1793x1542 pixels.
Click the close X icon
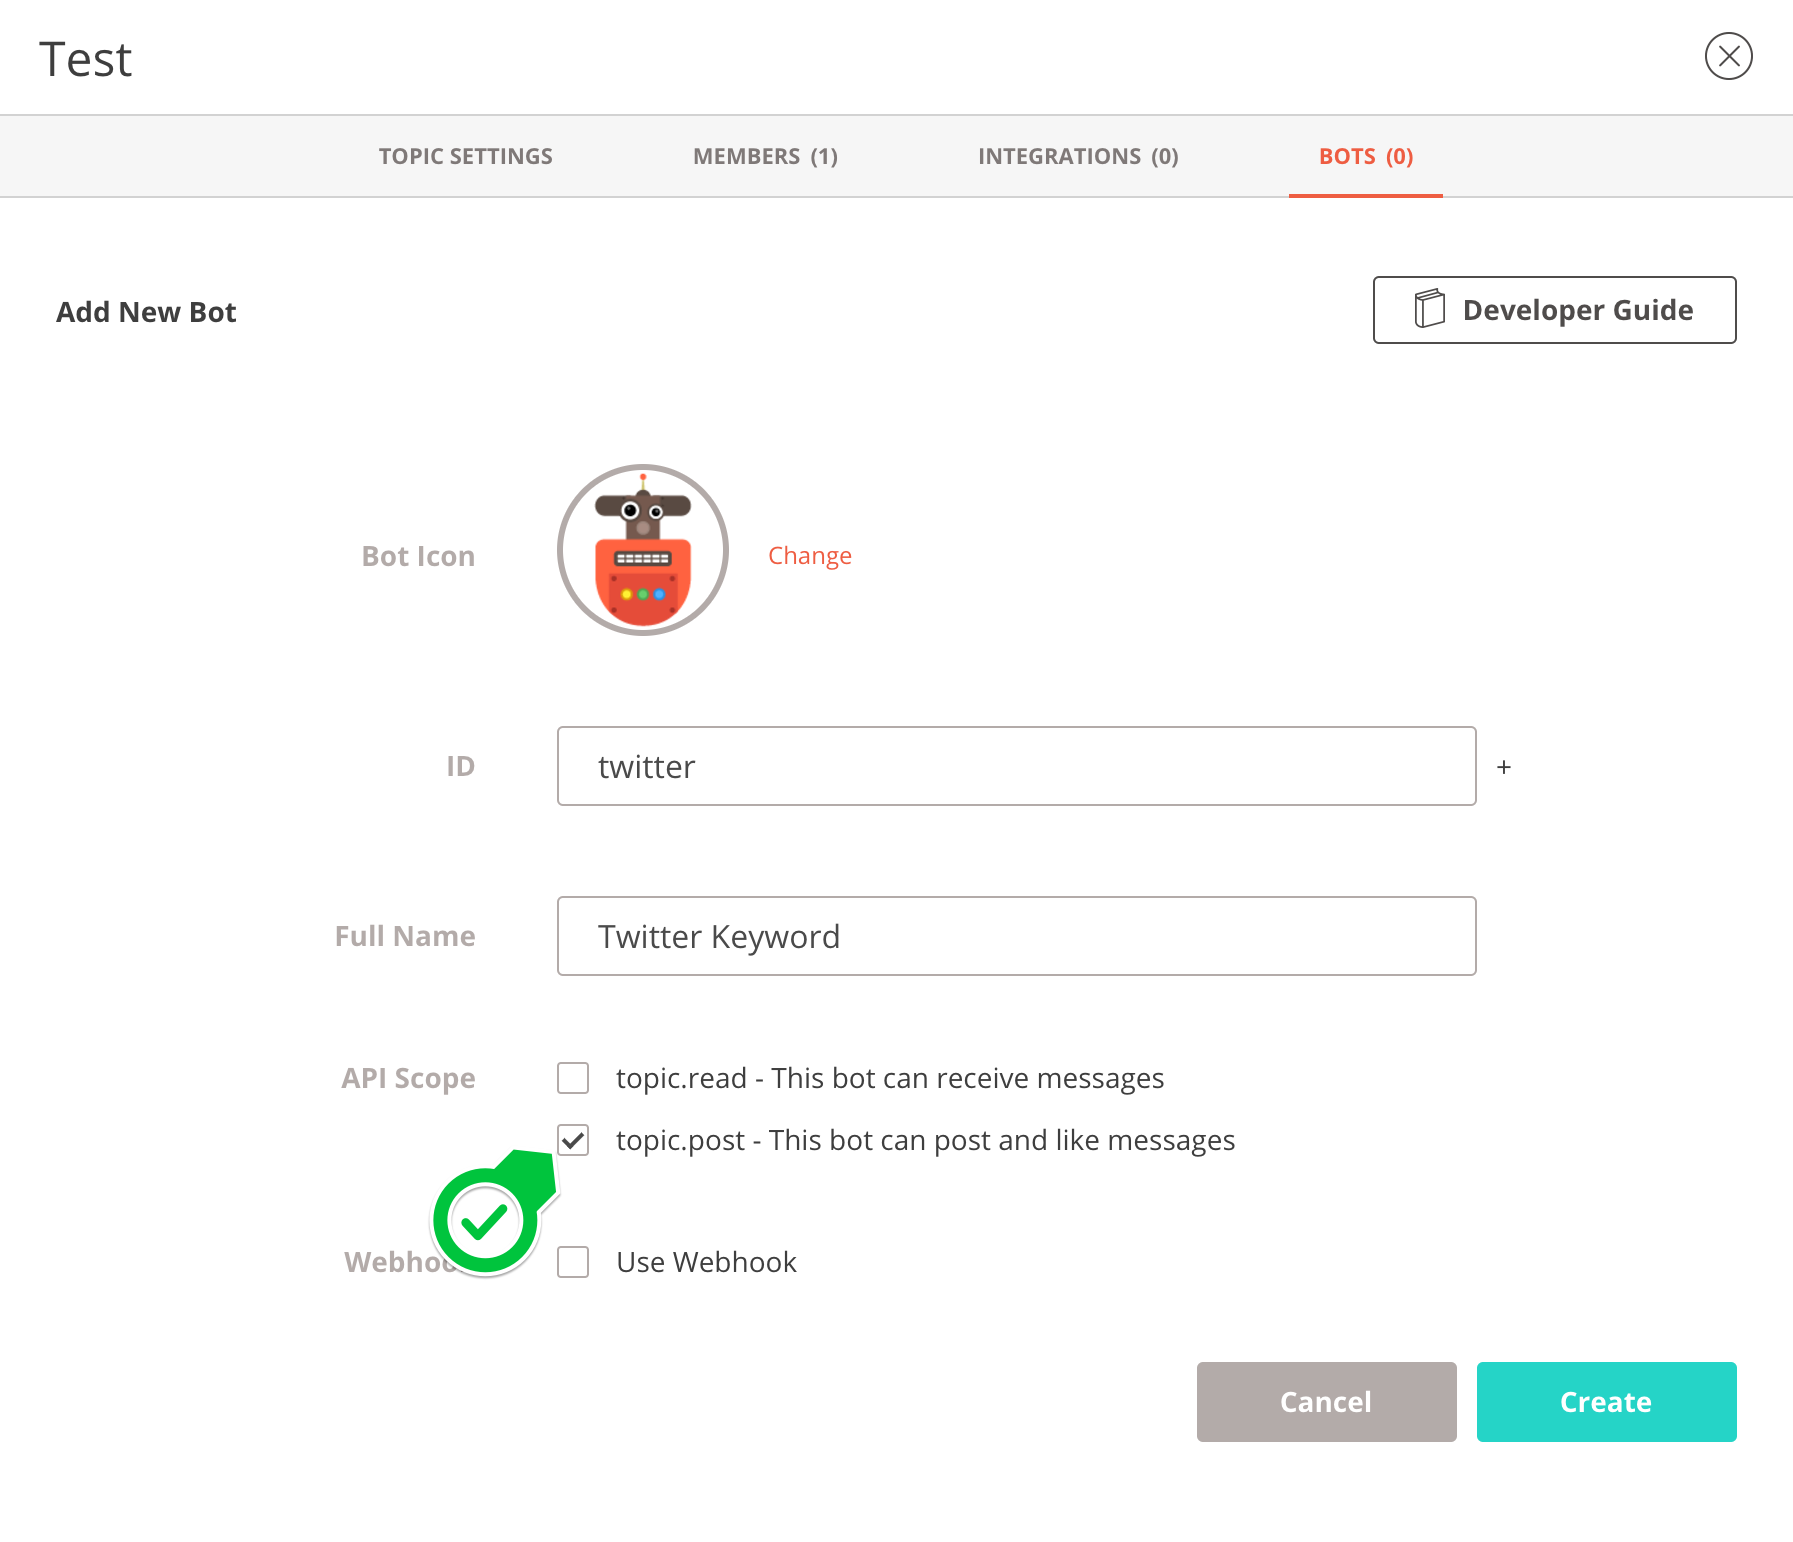coord(1728,56)
